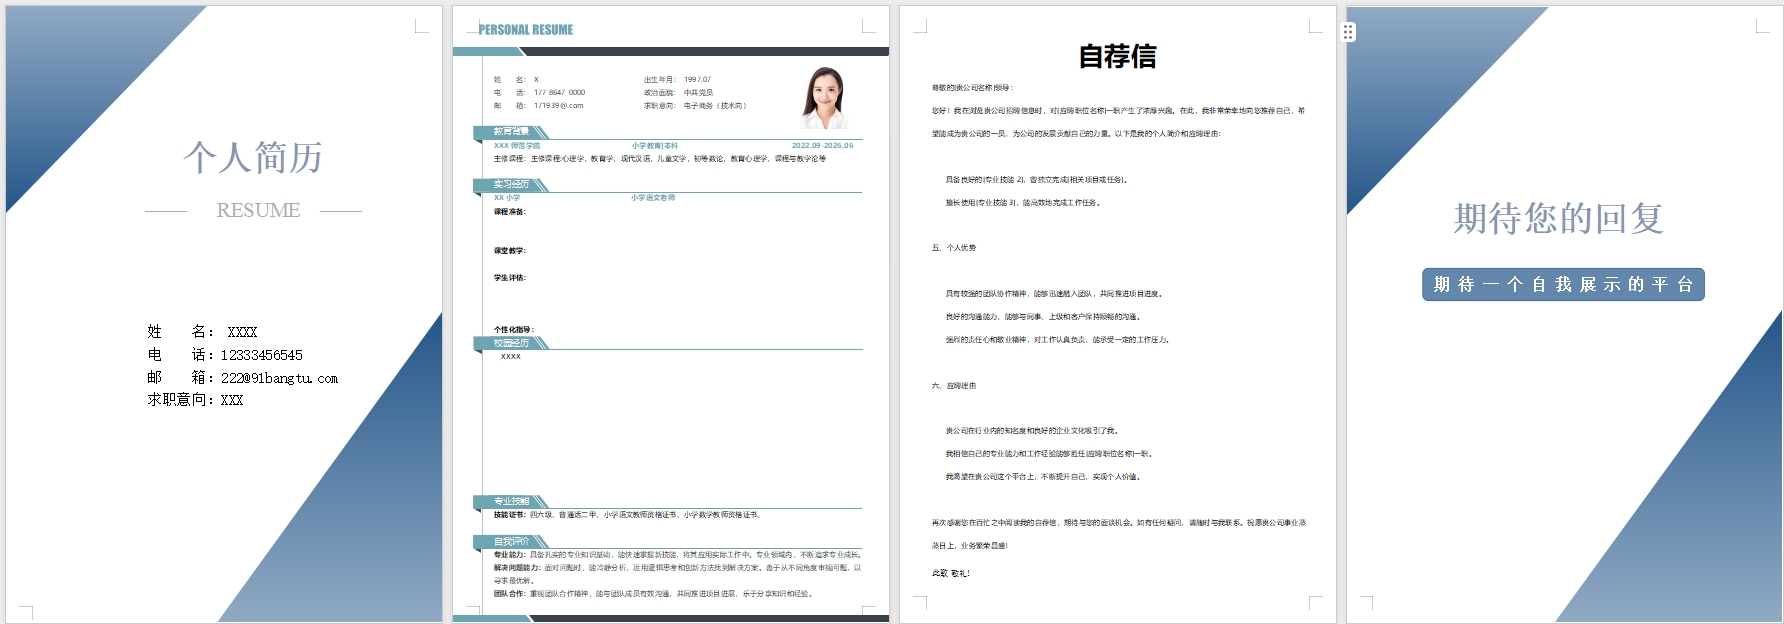The width and height of the screenshot is (1784, 624).
Task: Click the 此致 敬礼 closing line
Action: 950,574
